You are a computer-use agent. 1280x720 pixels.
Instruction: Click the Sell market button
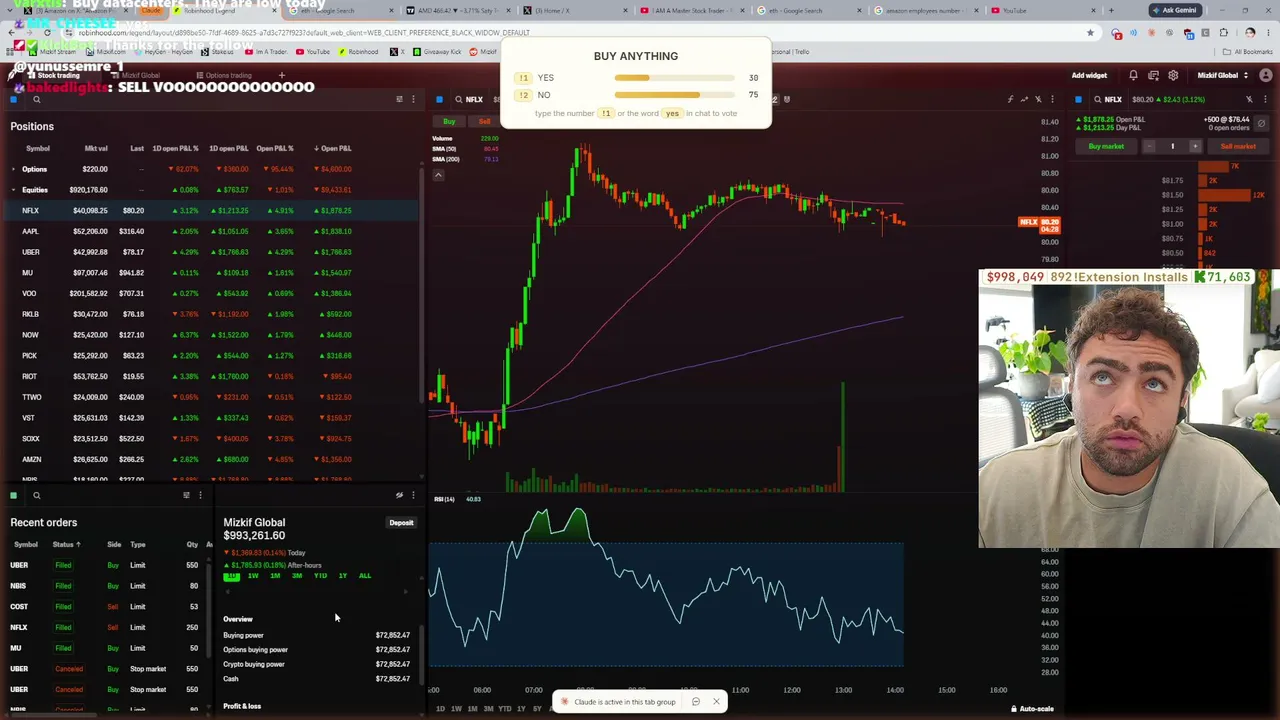click(1237, 146)
